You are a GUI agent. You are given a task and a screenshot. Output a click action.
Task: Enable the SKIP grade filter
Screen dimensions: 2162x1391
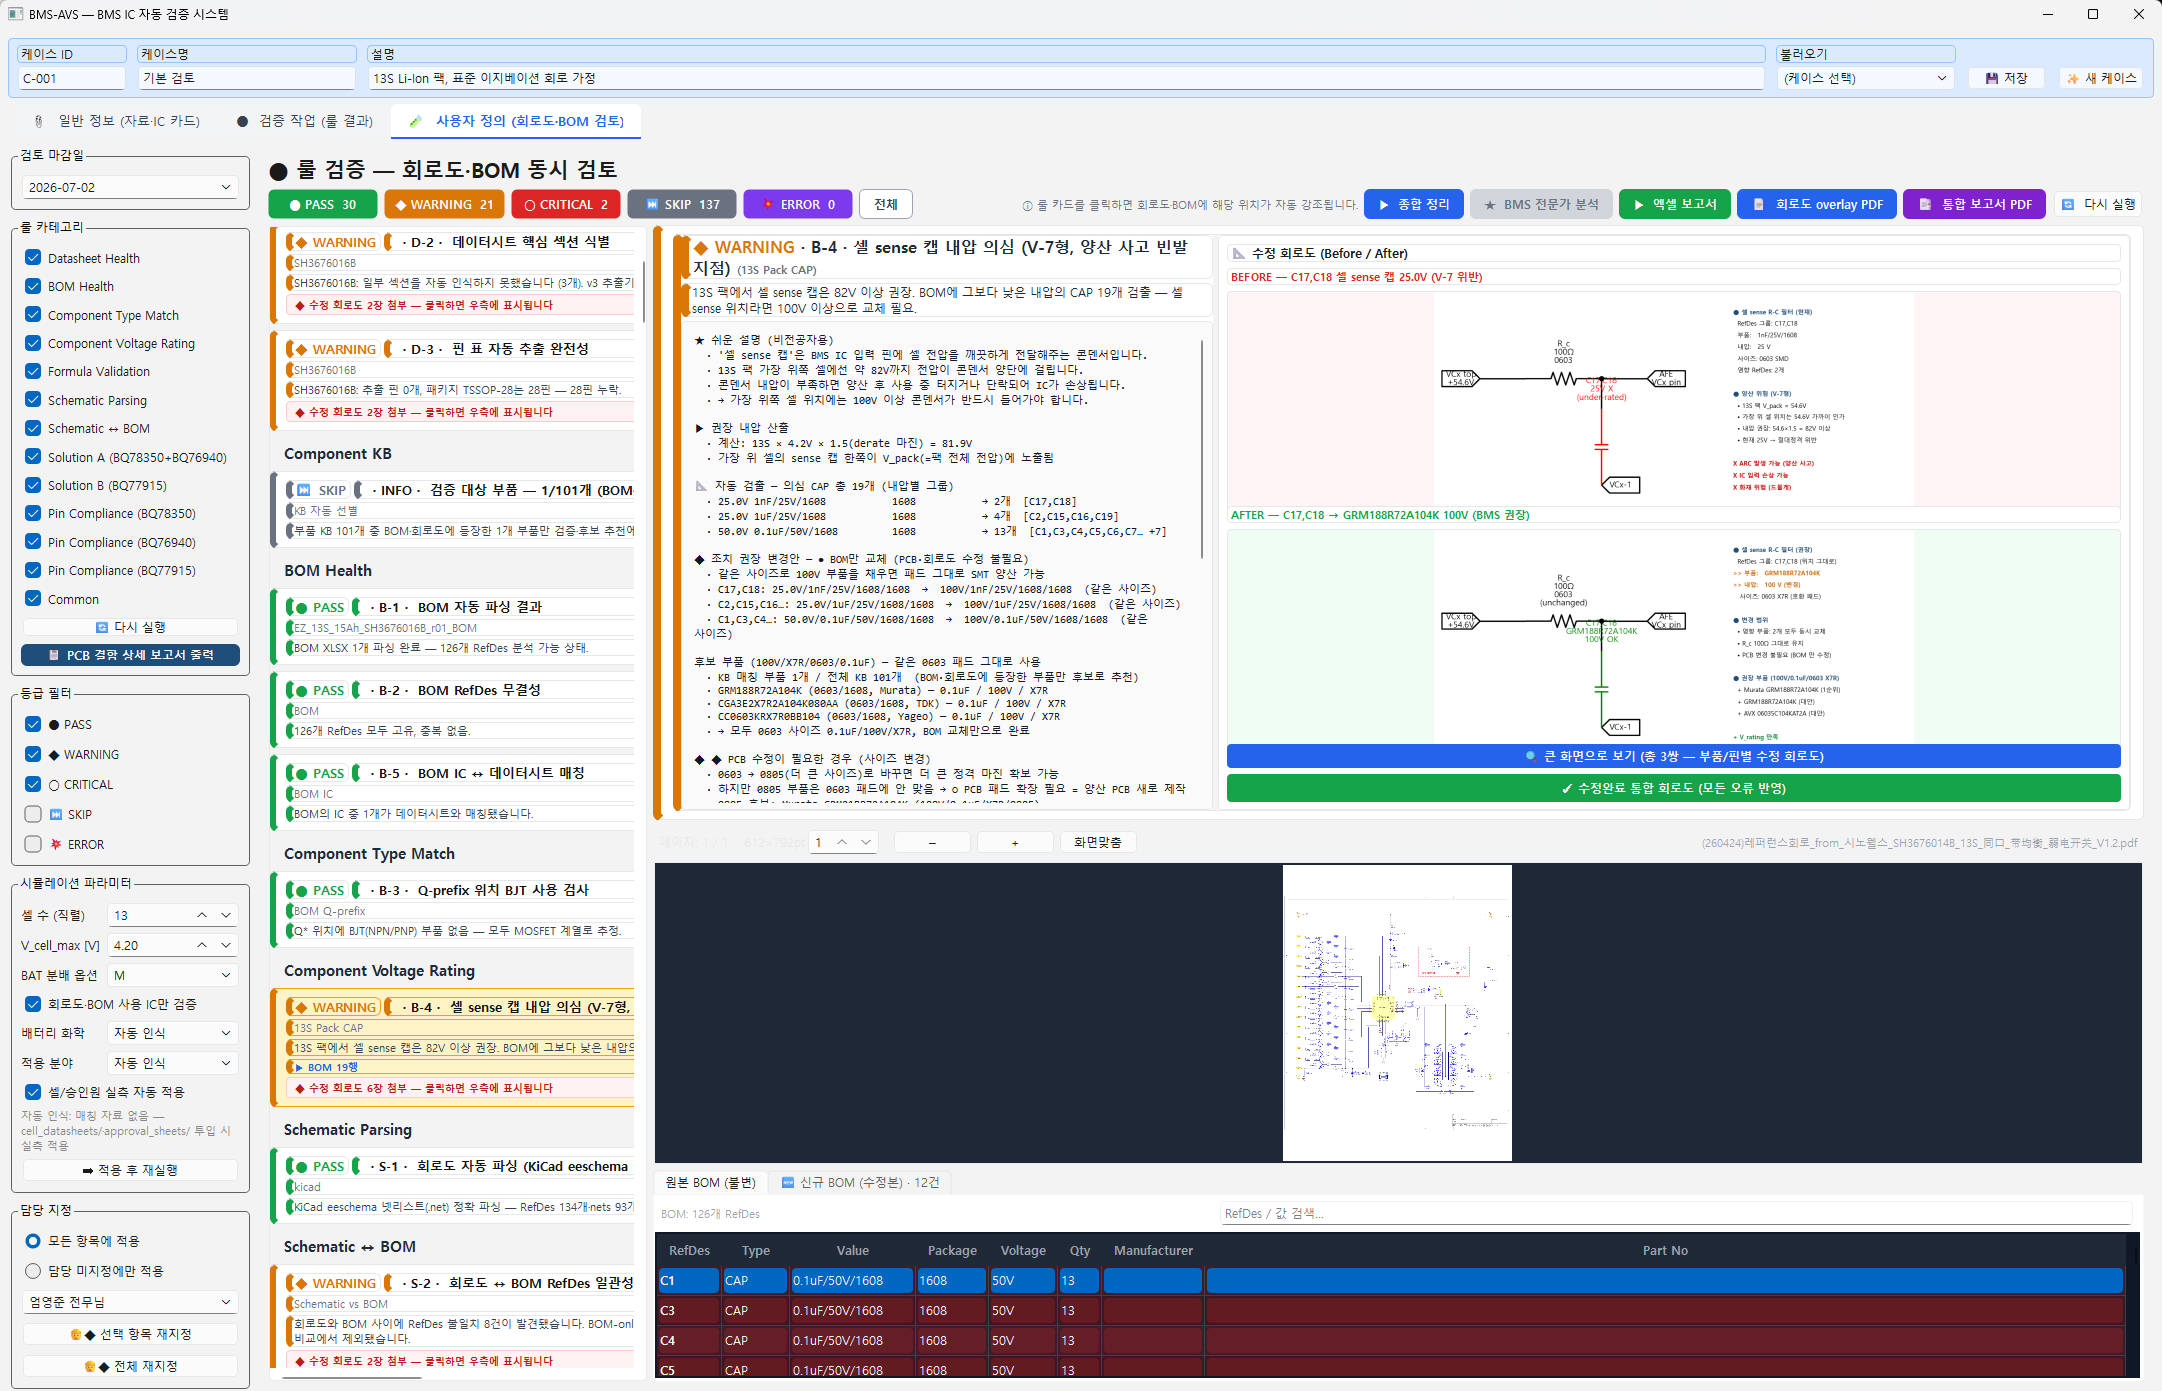click(33, 814)
